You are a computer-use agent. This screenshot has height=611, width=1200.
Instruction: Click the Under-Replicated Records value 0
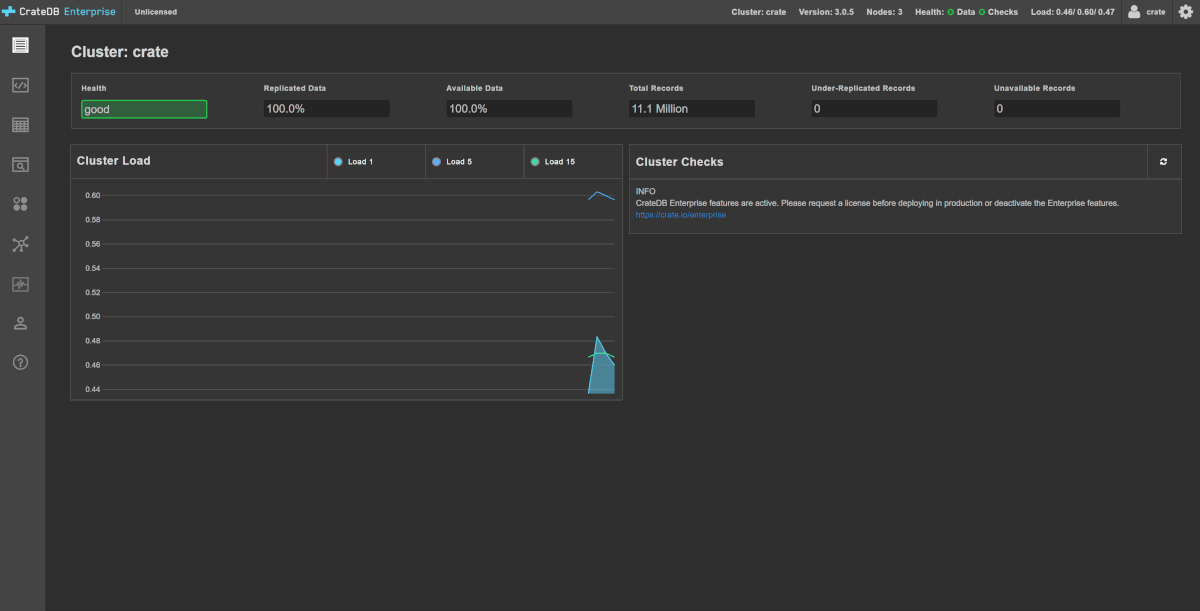[874, 109]
